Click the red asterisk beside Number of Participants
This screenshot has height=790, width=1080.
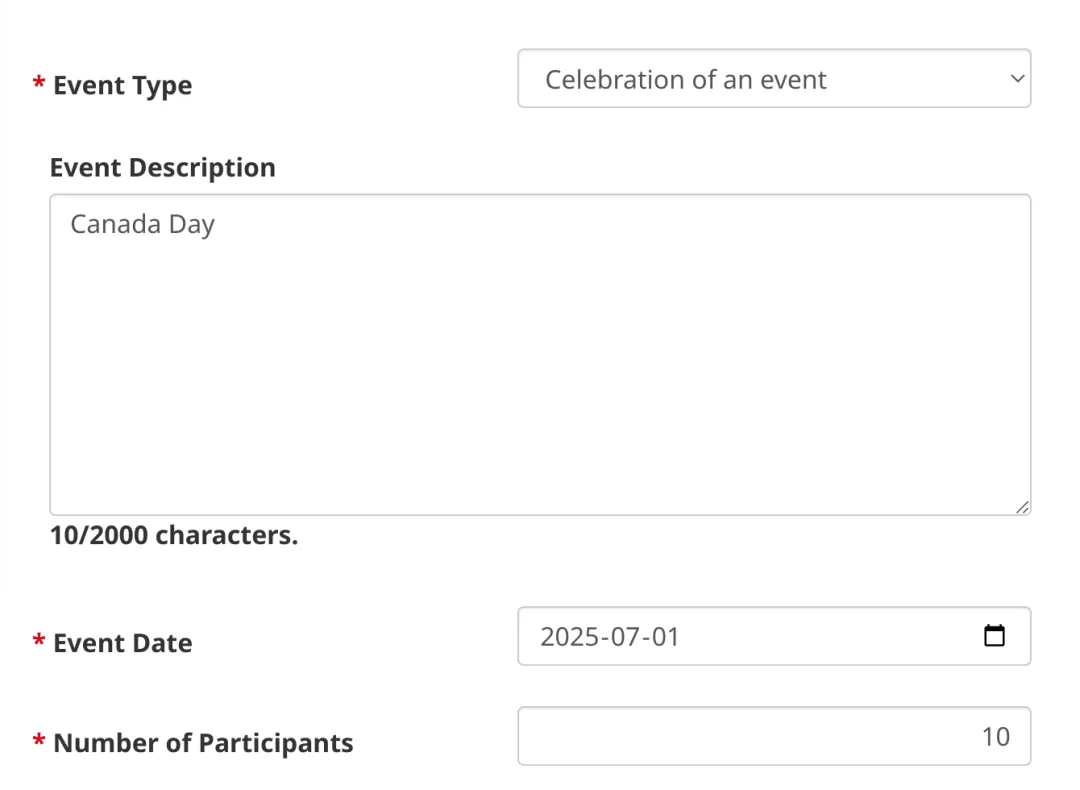[38, 740]
